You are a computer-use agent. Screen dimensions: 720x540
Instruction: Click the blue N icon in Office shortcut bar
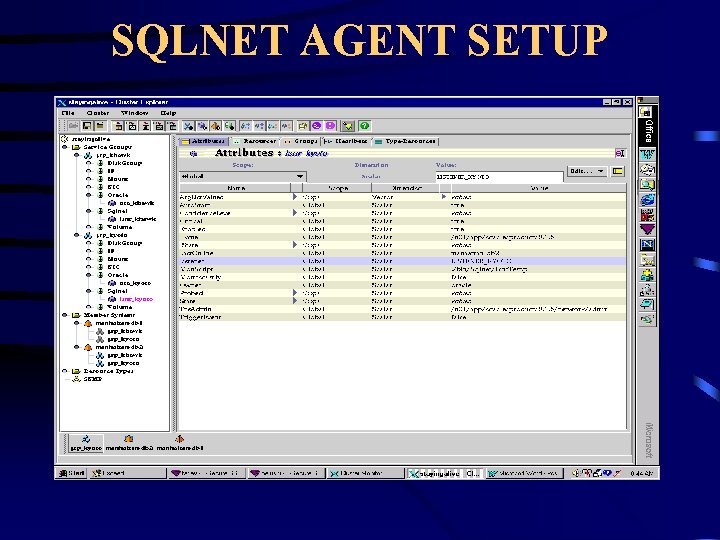[x=647, y=245]
